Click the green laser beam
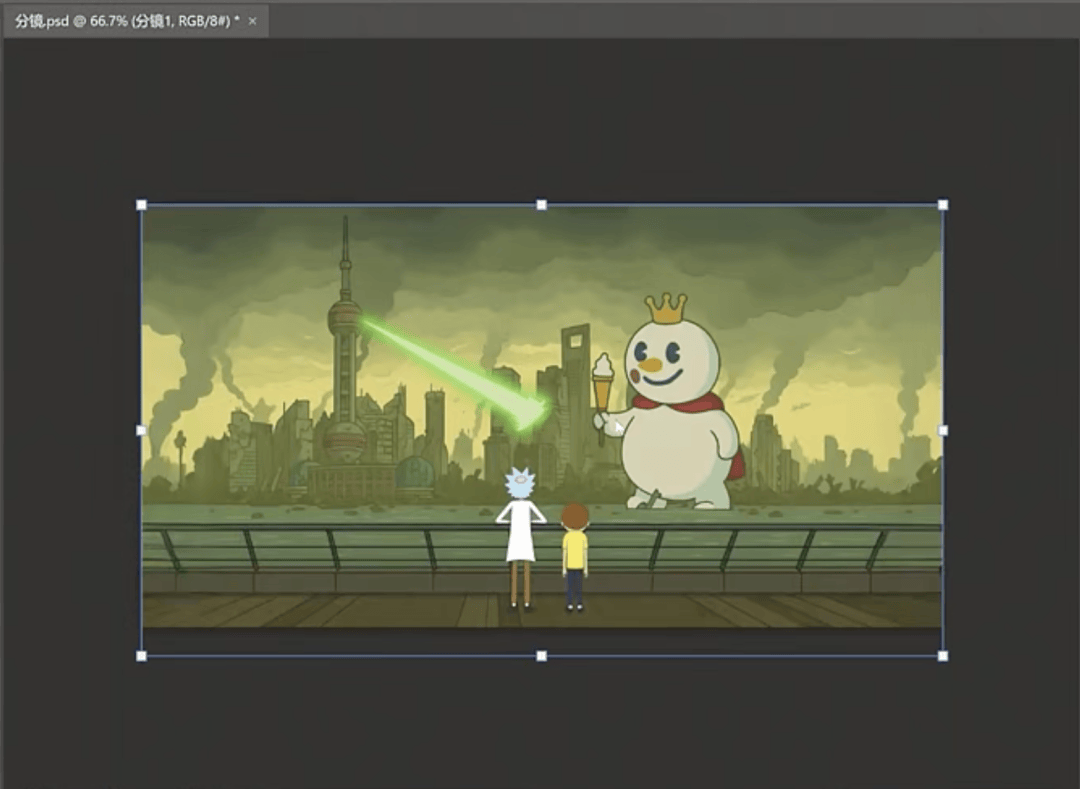The height and width of the screenshot is (789, 1080). pos(450,369)
